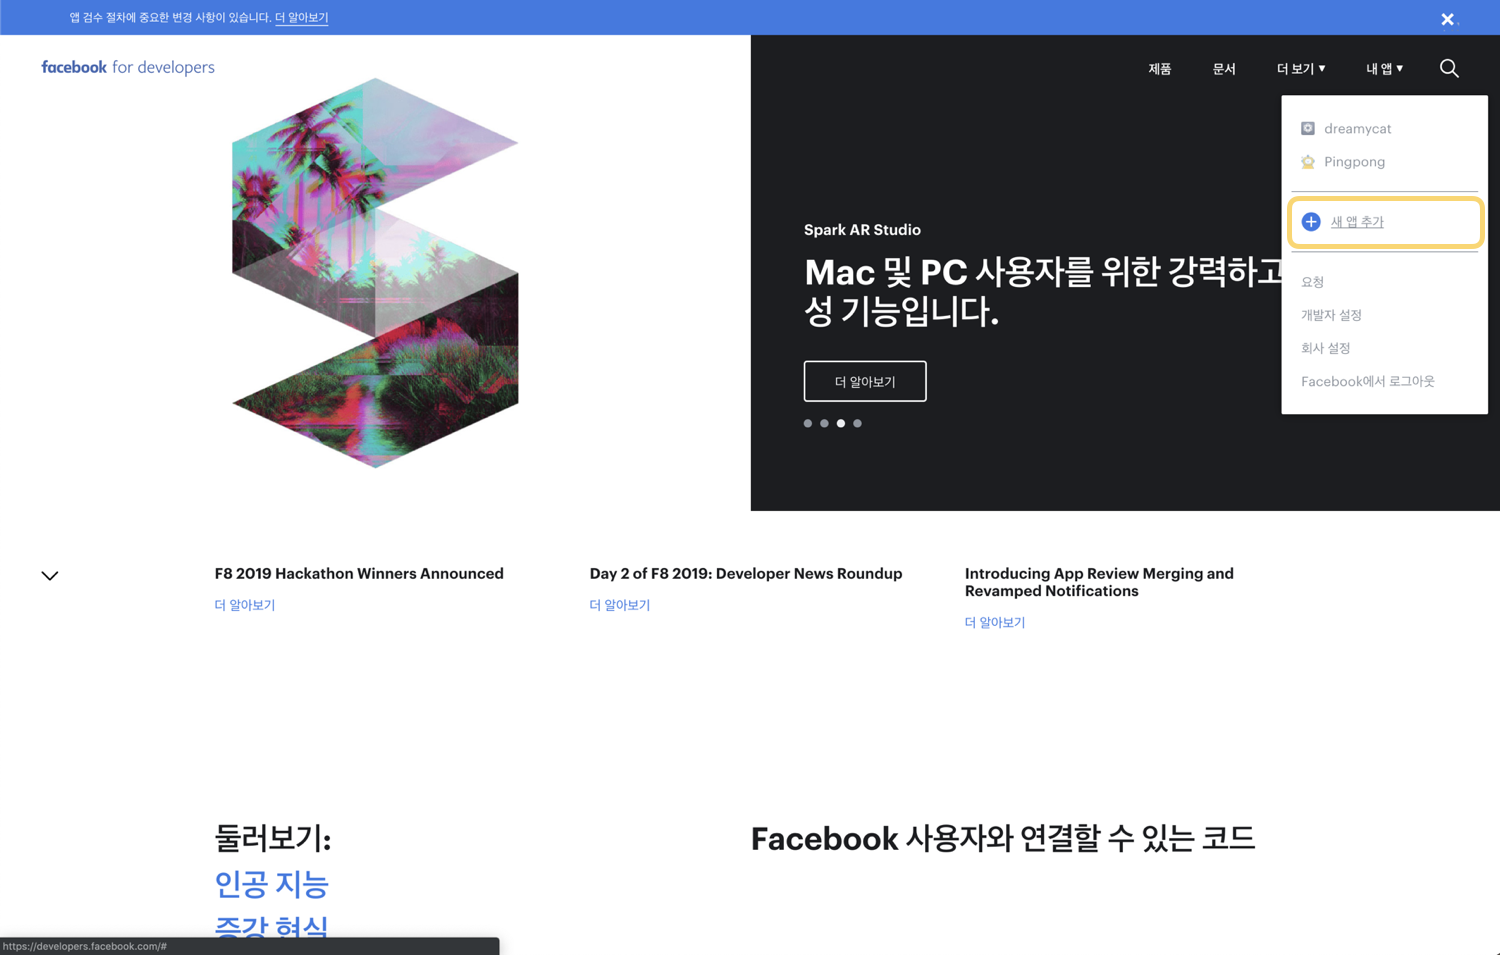This screenshot has width=1500, height=955.
Task: Click the 인공 지능 link
Action: click(x=271, y=884)
